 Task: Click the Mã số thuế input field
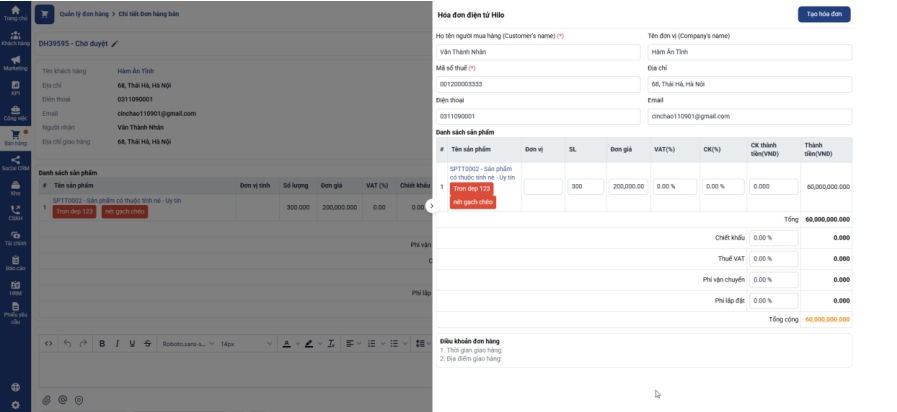pyautogui.click(x=537, y=84)
